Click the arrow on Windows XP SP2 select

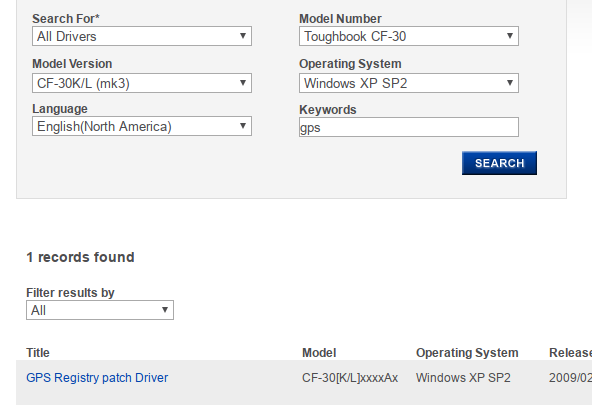pyautogui.click(x=510, y=83)
